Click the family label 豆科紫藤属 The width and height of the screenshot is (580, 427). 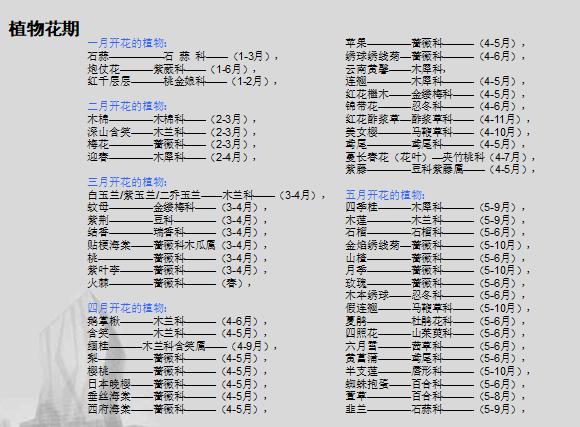point(437,169)
